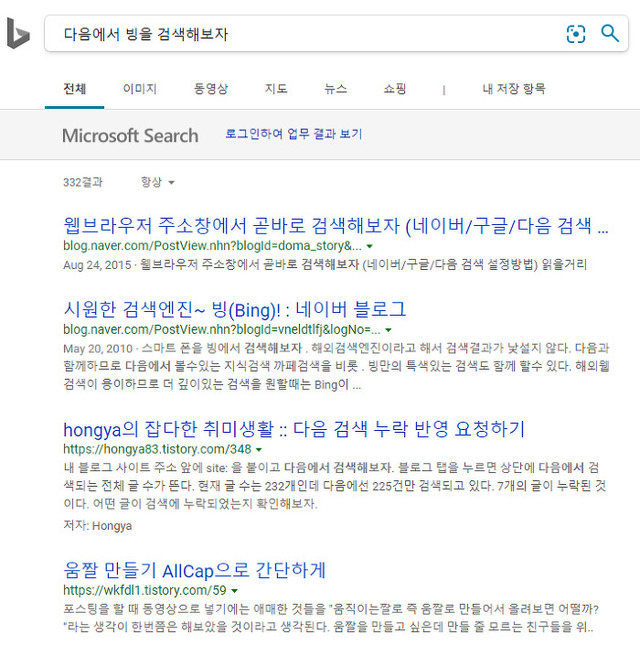640x645 pixels.
Task: Click the magnifying glass search icon
Action: click(x=610, y=34)
